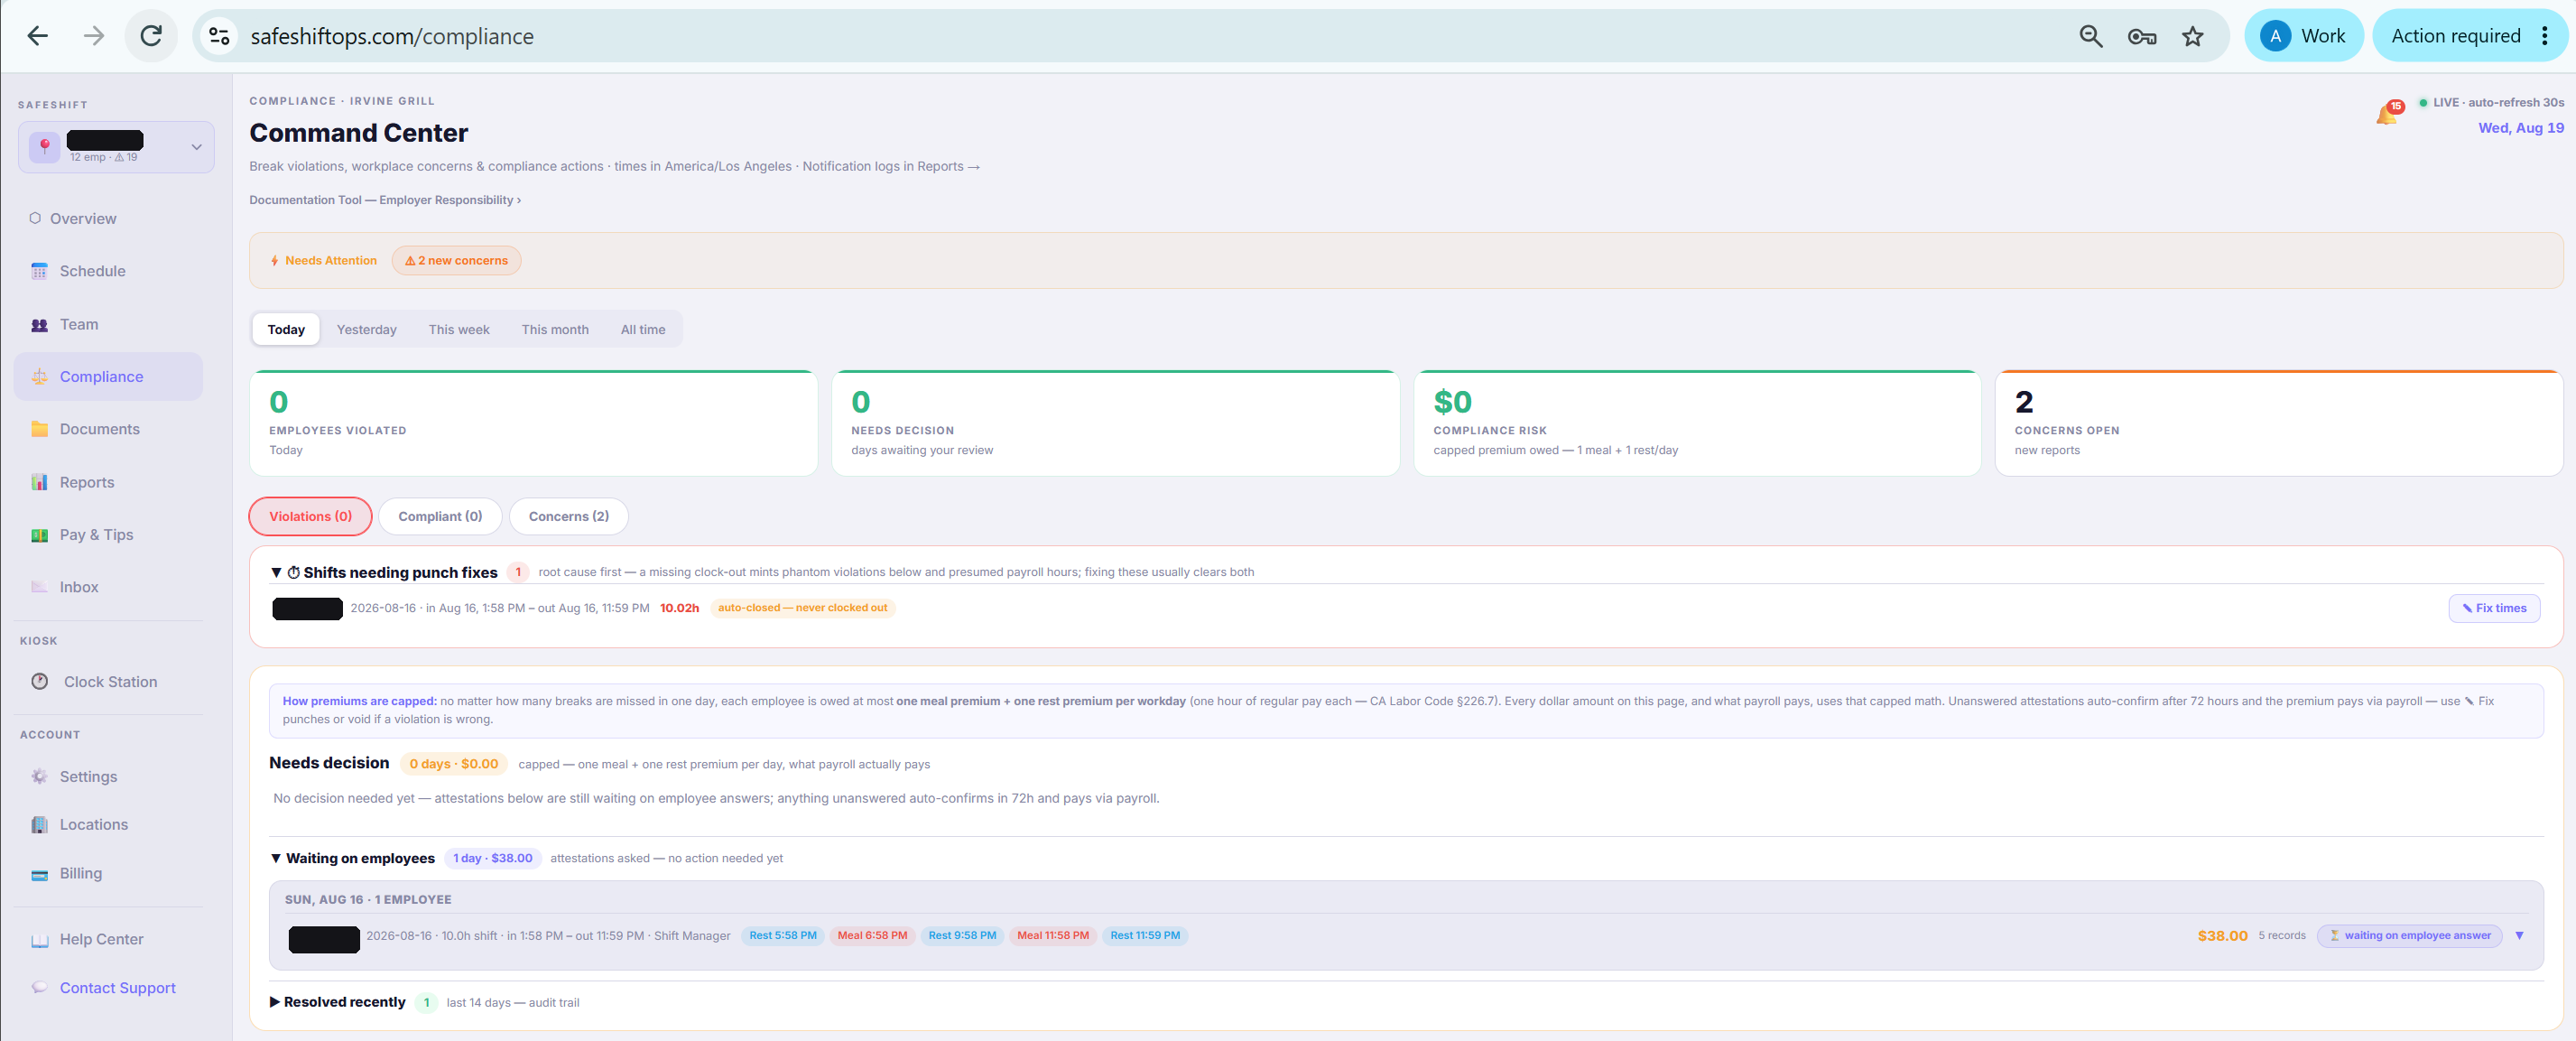
Task: Expand the Resolved recently section
Action: pyautogui.click(x=275, y=1001)
